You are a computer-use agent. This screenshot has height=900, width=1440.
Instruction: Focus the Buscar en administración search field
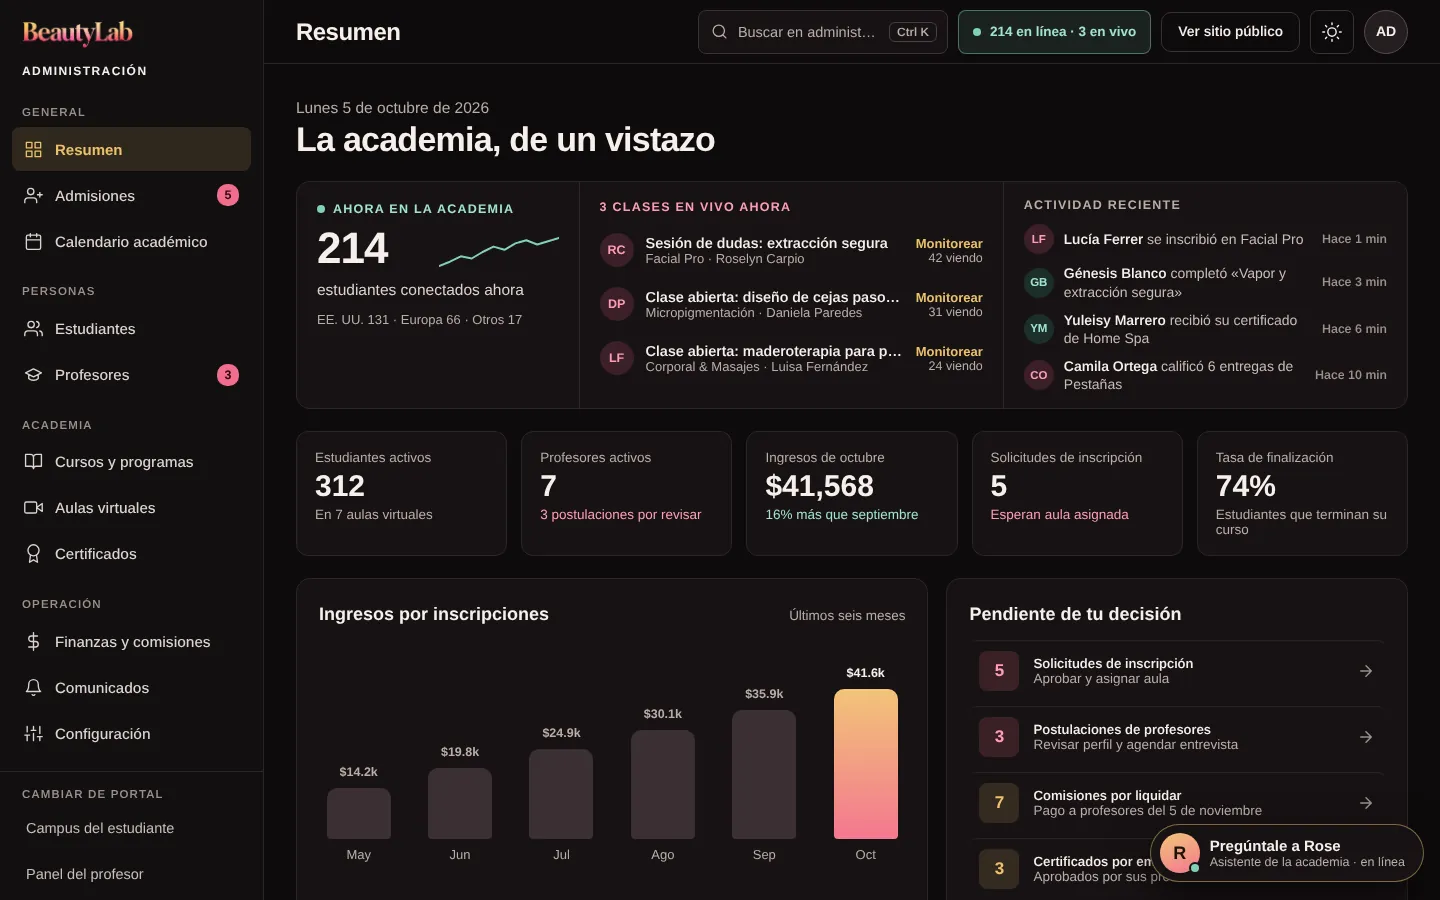[822, 32]
